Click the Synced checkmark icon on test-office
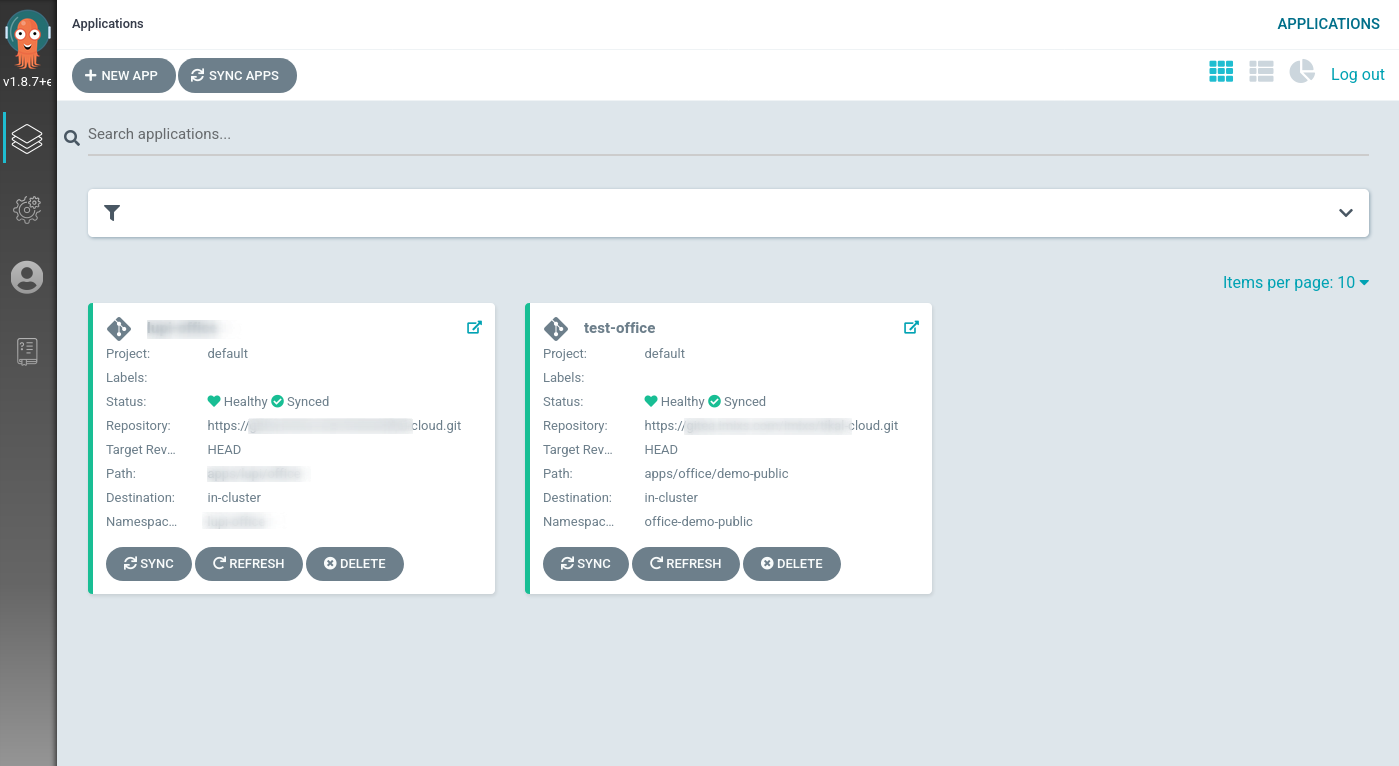This screenshot has width=1399, height=766. tap(714, 401)
